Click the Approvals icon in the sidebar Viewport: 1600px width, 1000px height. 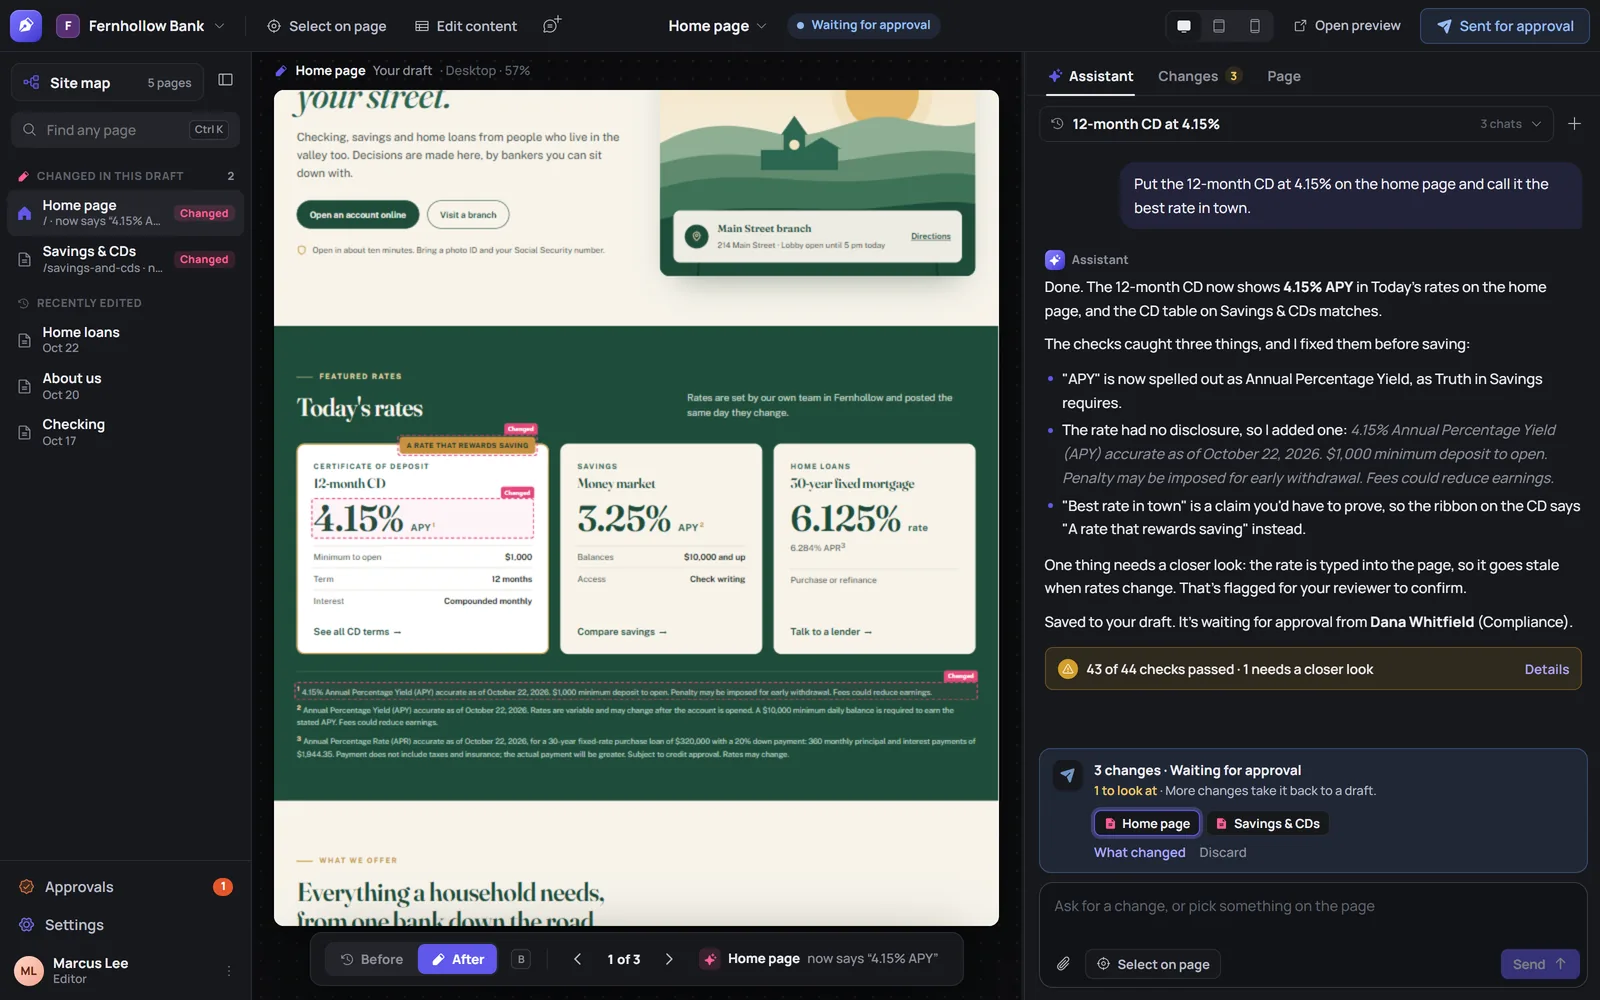click(26, 887)
